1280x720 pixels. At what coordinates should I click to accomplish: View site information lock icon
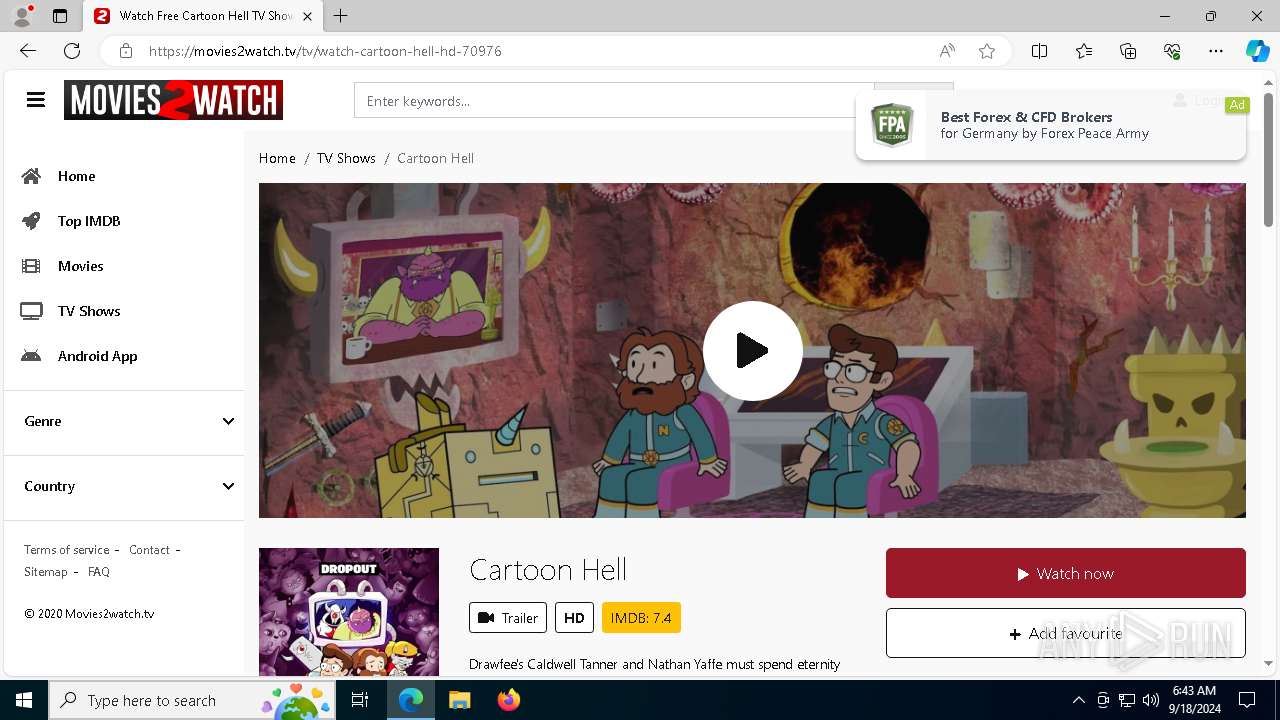125,51
